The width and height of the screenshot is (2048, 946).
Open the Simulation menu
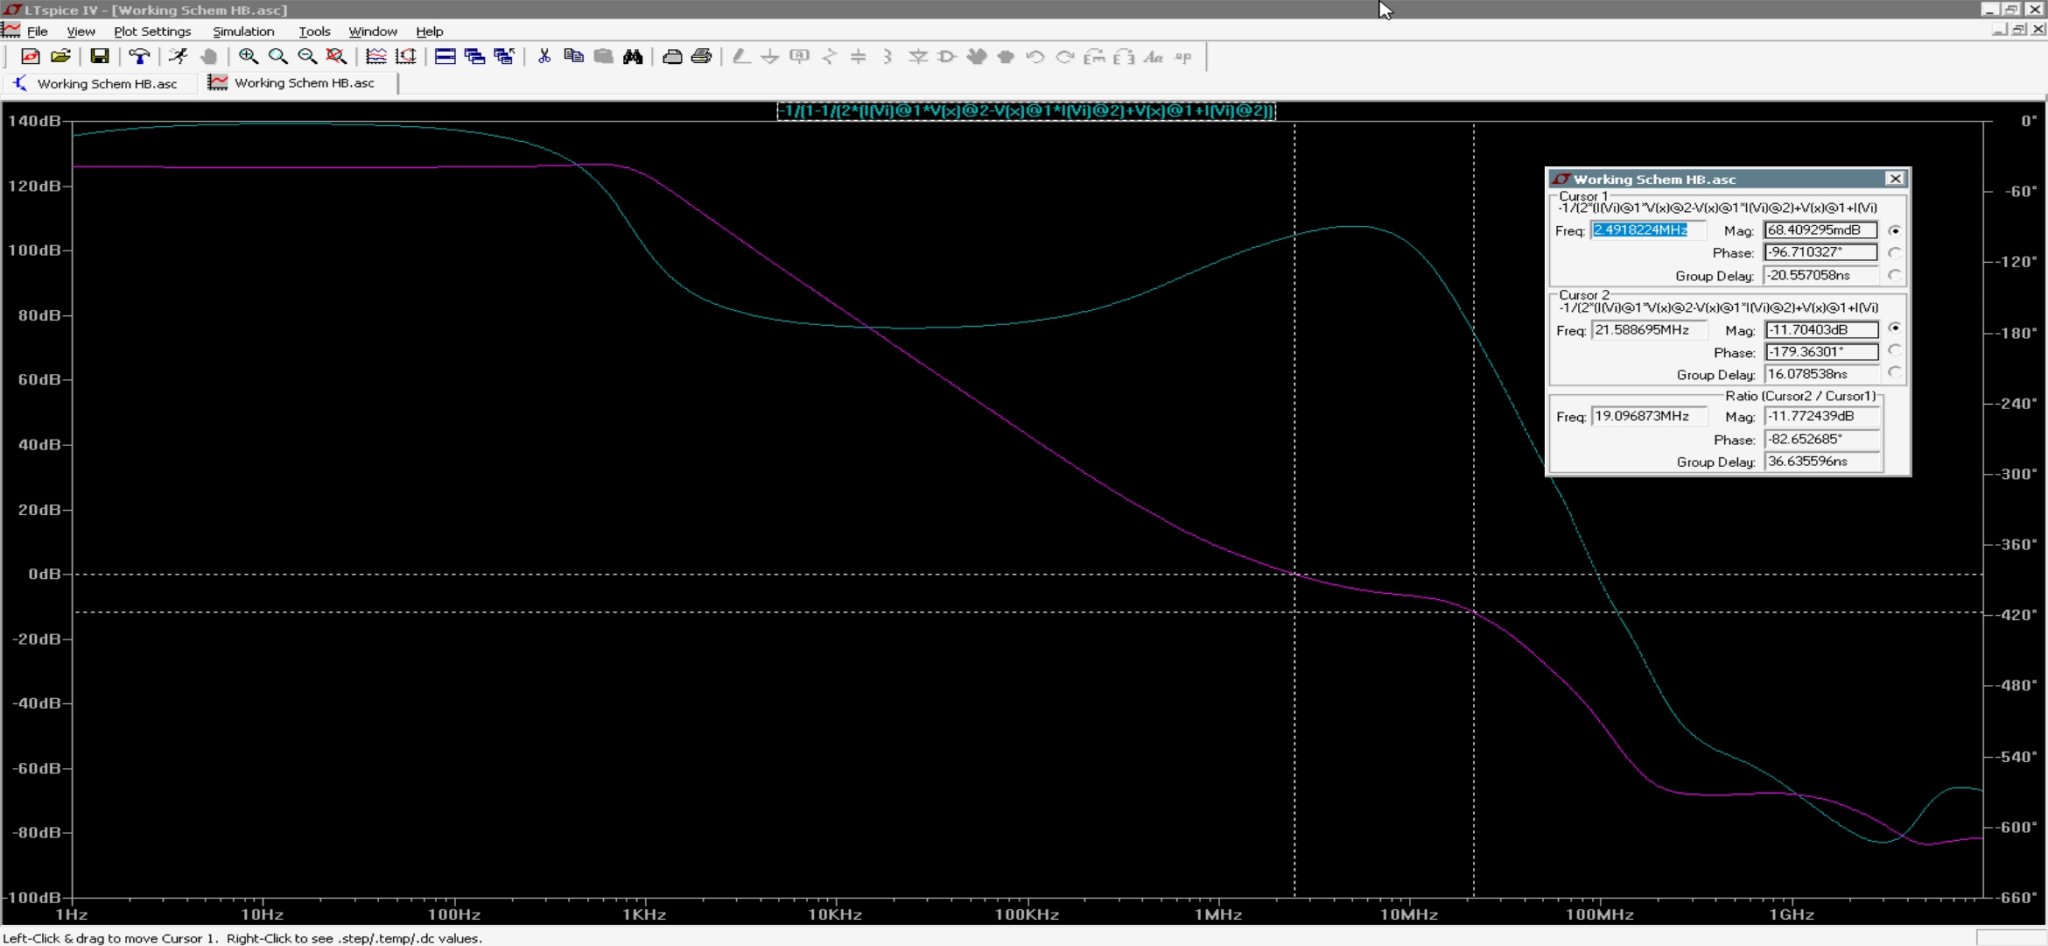tap(243, 31)
